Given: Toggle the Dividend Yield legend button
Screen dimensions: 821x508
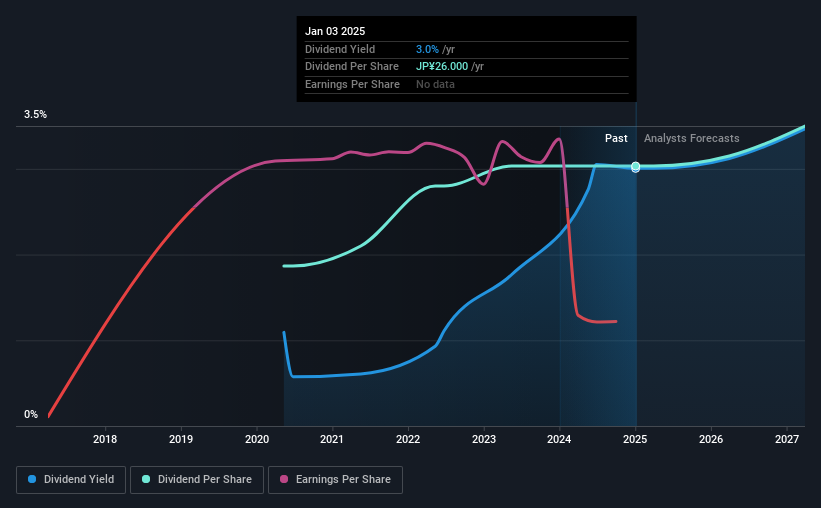Looking at the screenshot, I should pos(71,480).
